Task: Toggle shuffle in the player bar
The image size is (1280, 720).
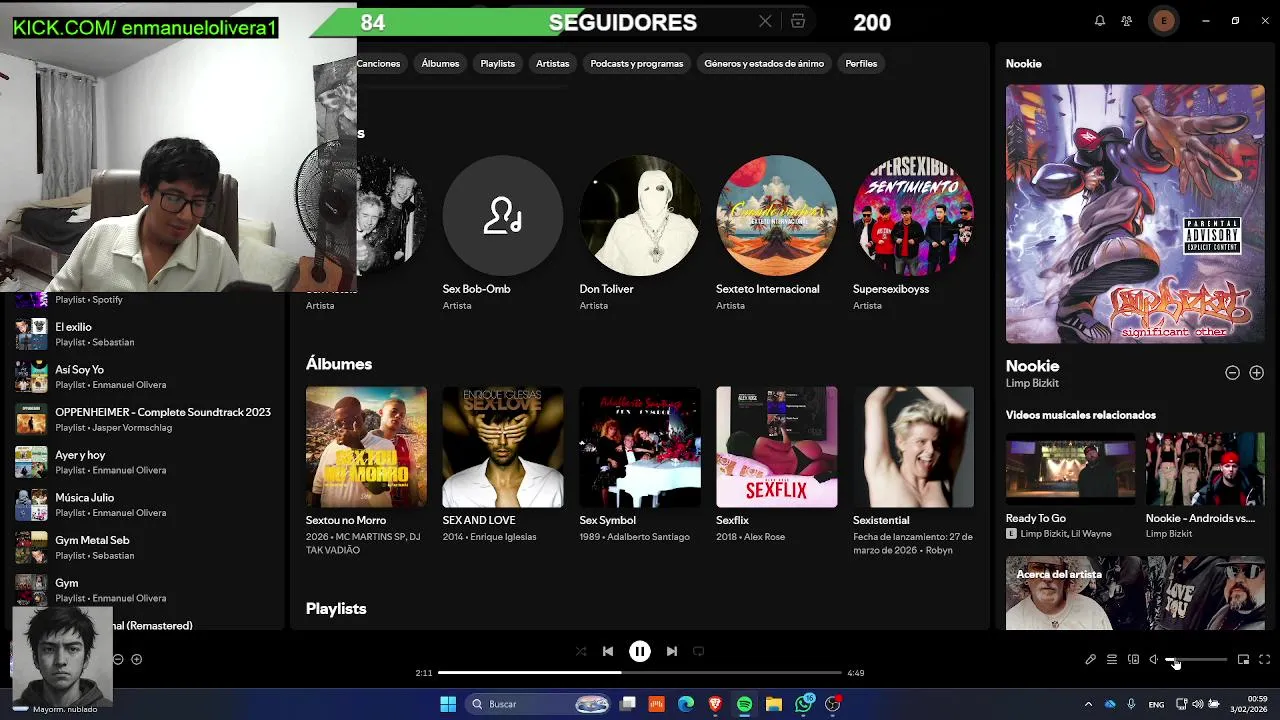Action: coord(581,651)
